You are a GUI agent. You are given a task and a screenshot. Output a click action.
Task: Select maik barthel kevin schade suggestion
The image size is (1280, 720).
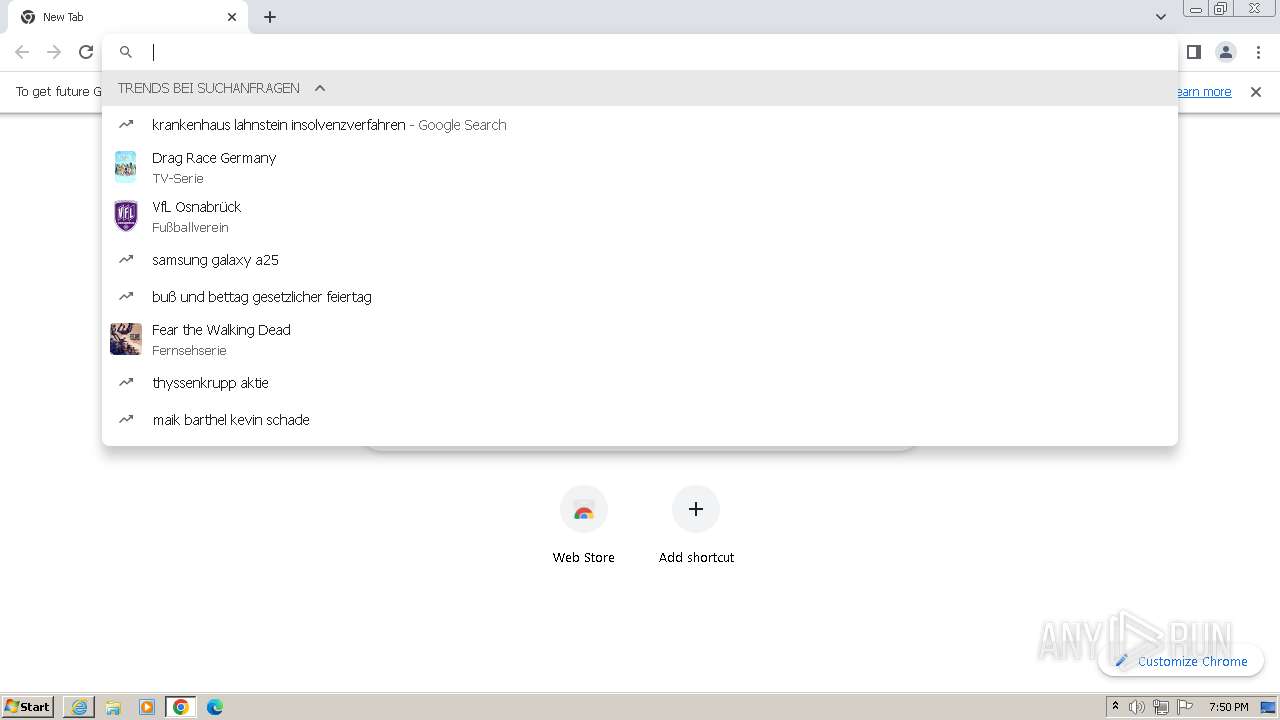point(640,420)
